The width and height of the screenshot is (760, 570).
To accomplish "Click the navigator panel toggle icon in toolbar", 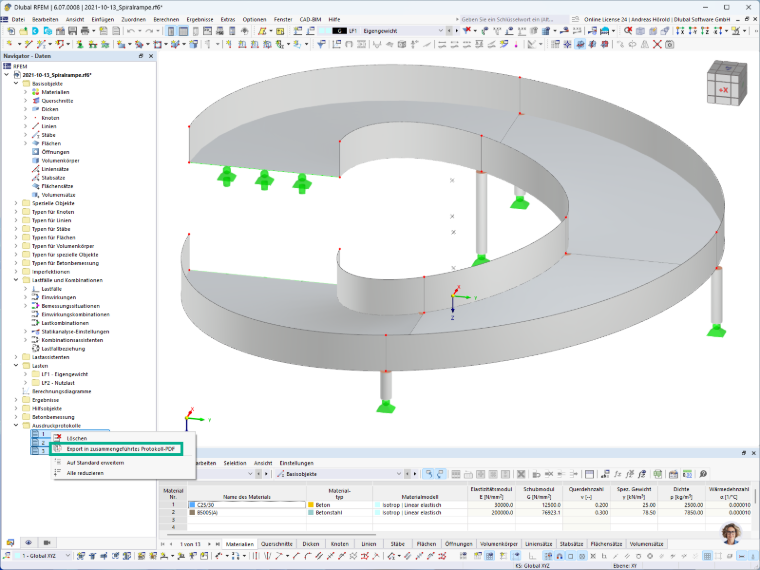I will coord(171,31).
